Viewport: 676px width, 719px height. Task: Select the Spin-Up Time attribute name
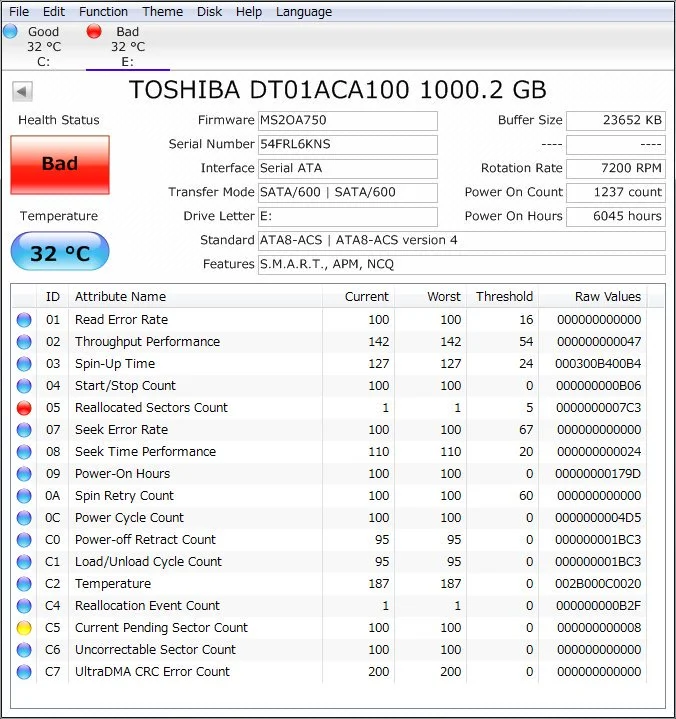click(115, 364)
